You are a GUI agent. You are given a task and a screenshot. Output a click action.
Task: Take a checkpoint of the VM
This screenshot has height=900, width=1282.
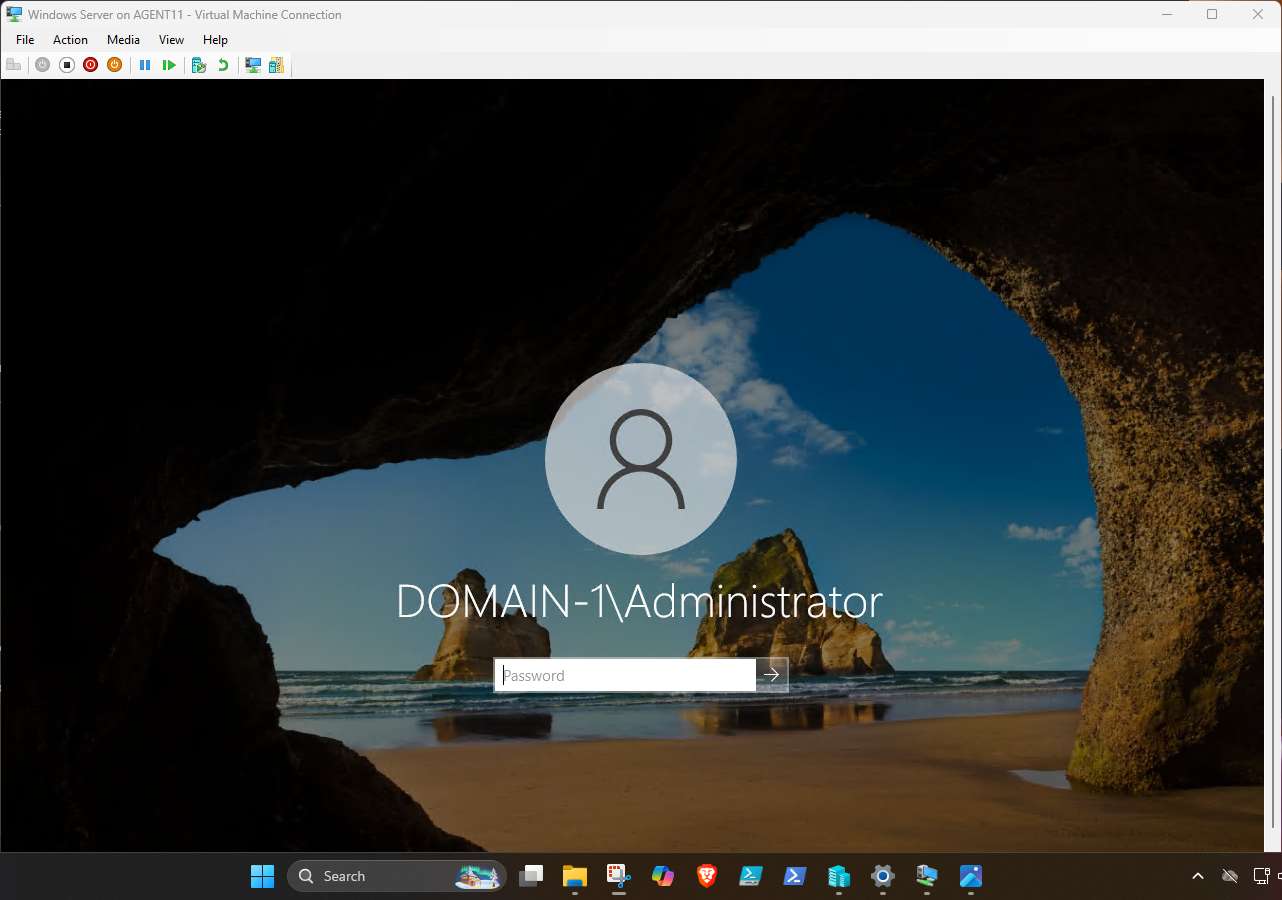(199, 64)
